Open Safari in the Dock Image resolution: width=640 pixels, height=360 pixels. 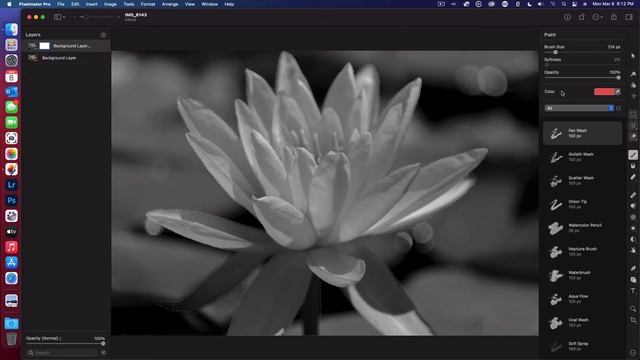coord(11,278)
